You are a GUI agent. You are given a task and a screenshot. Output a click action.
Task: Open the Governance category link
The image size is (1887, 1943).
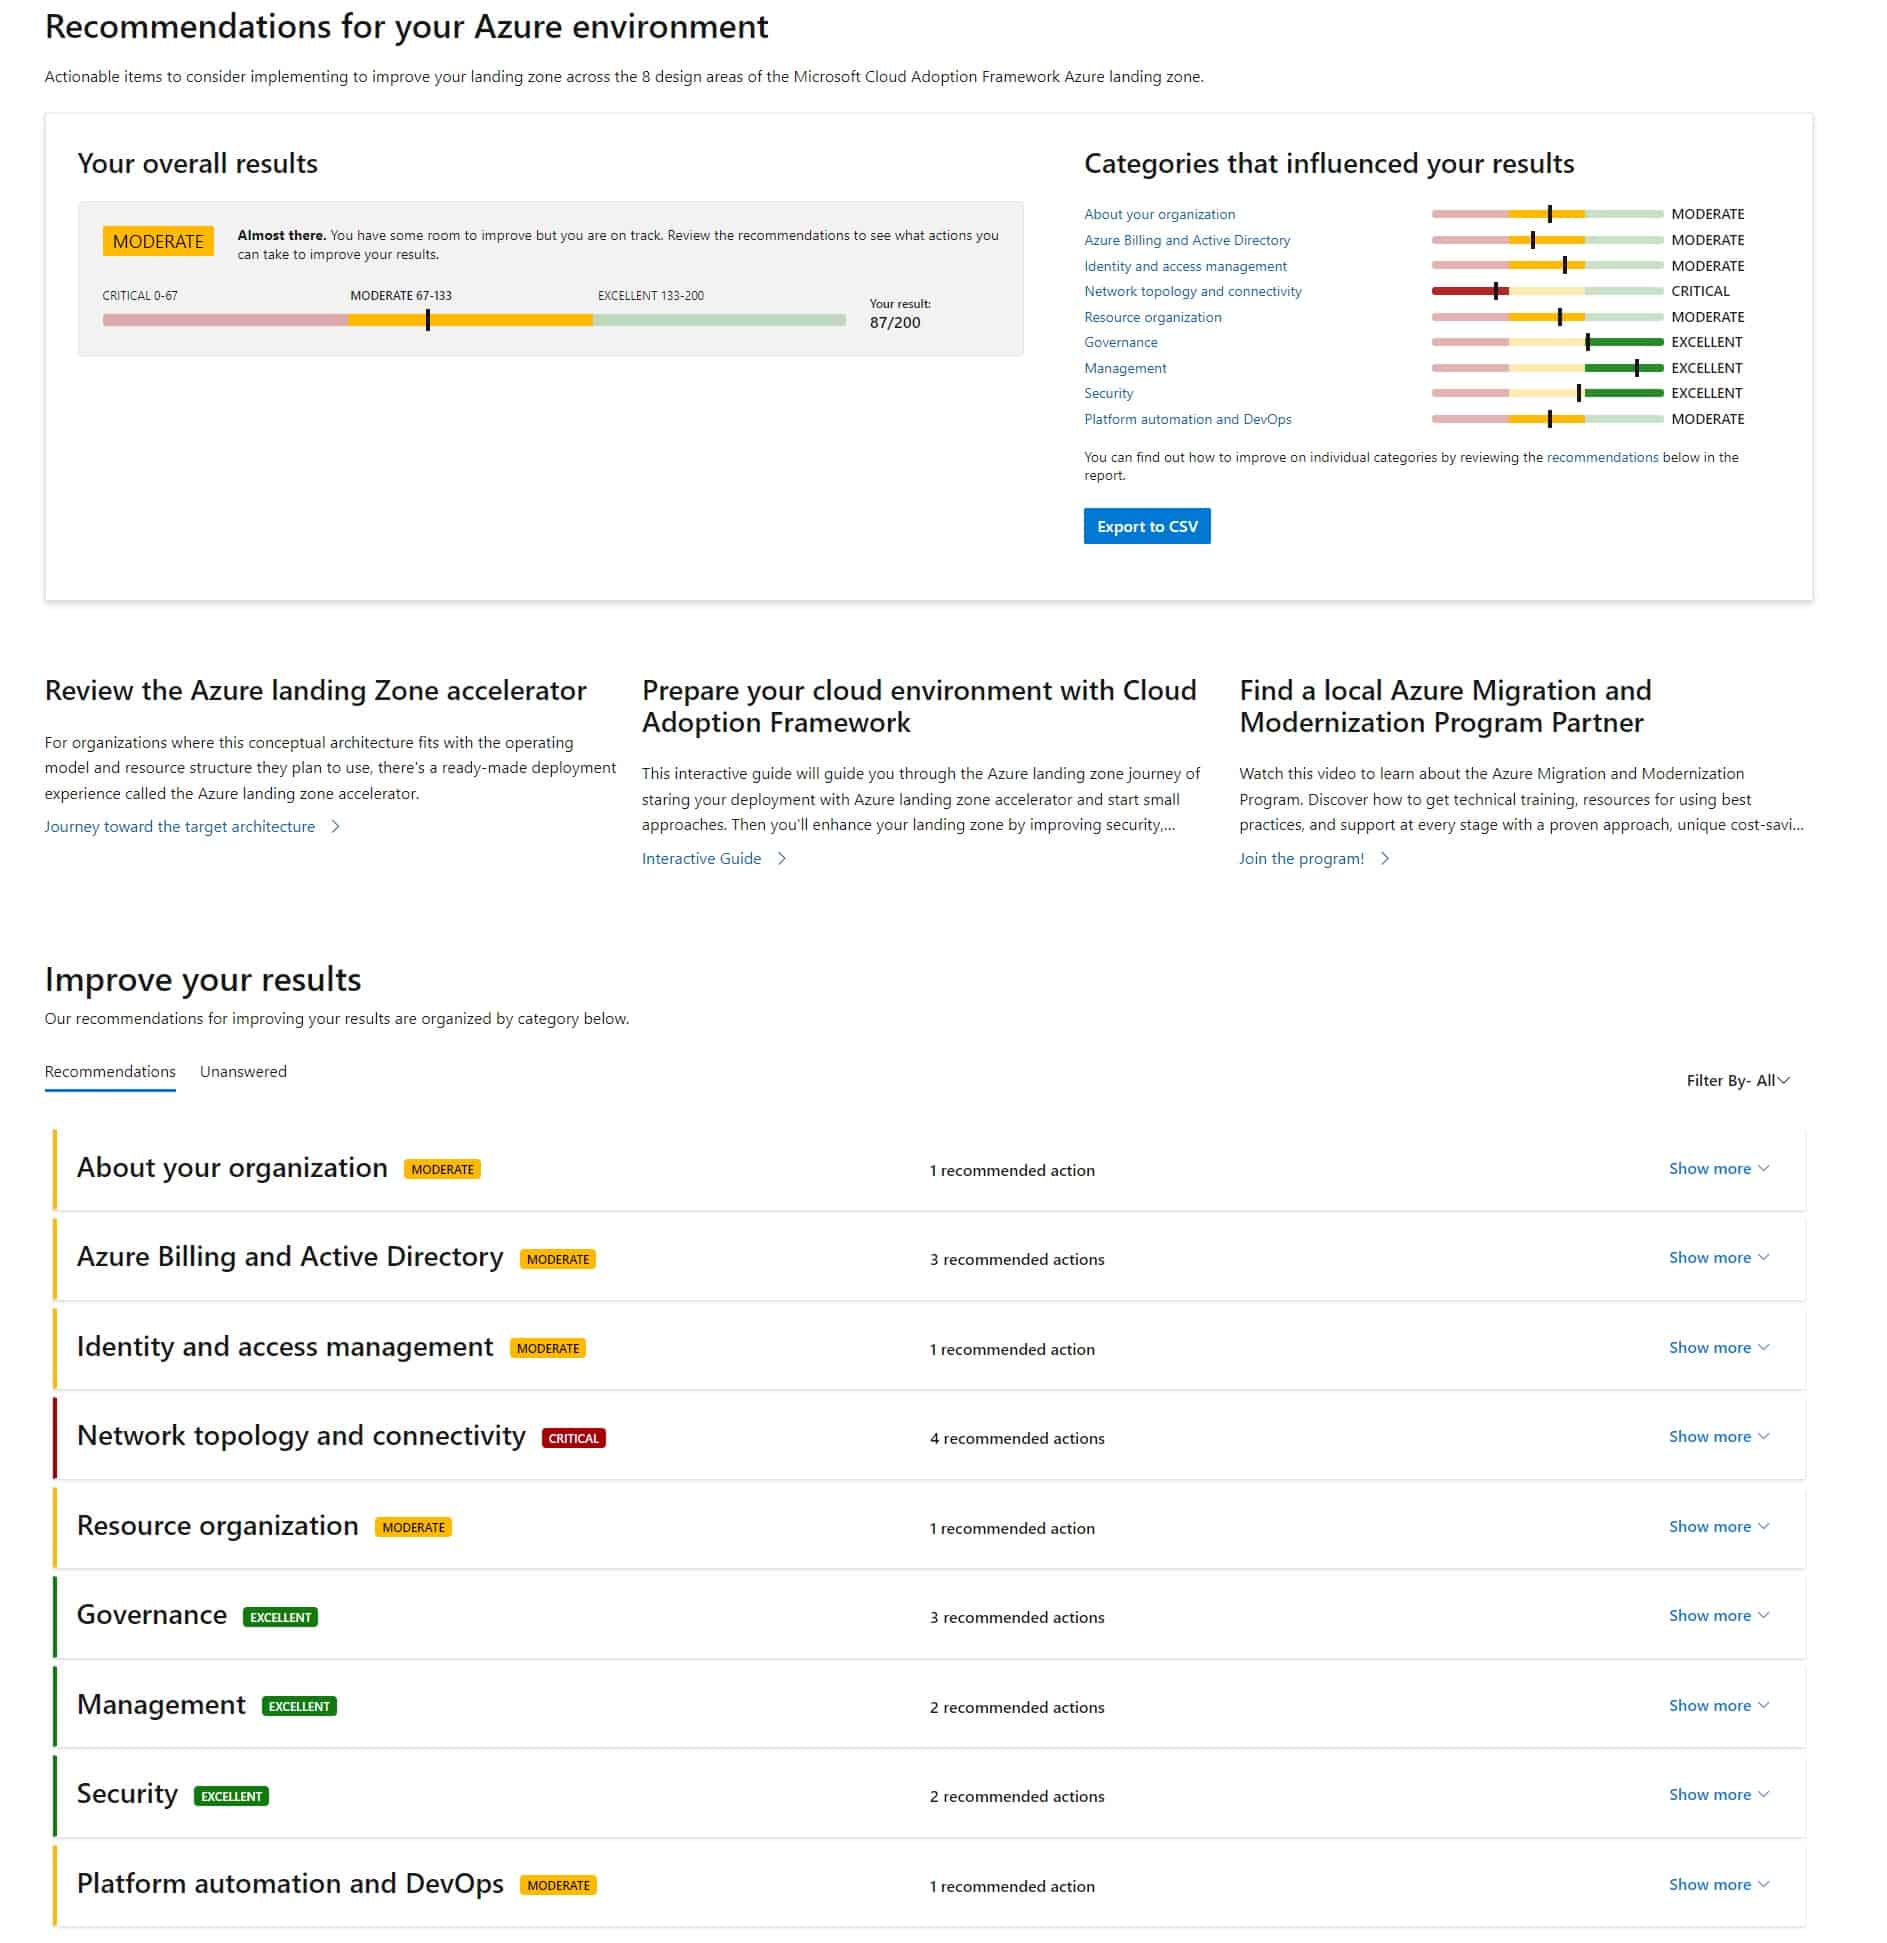click(x=1121, y=342)
